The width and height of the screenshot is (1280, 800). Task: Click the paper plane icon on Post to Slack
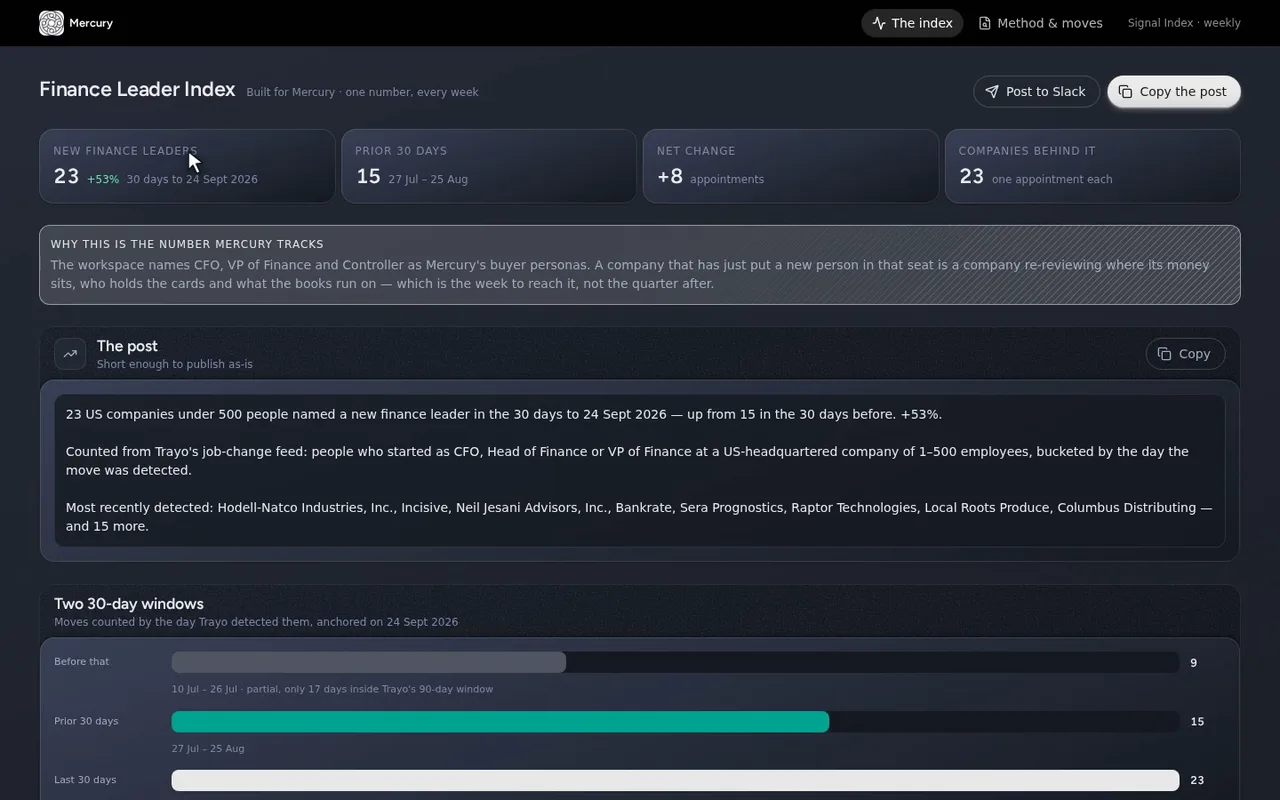(992, 92)
